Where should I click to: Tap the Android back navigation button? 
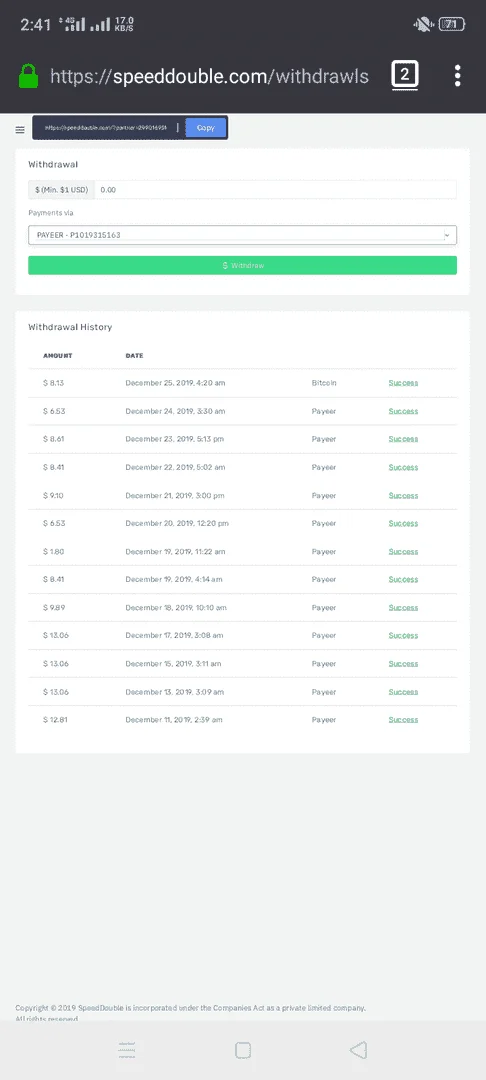tap(358, 1050)
